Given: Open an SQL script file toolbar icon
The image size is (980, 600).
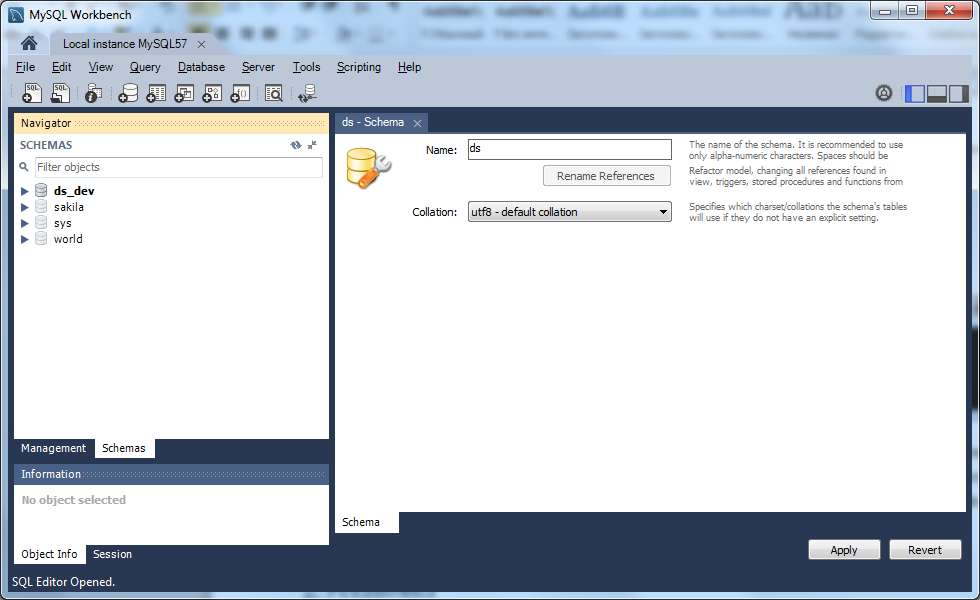Looking at the screenshot, I should click(x=60, y=93).
